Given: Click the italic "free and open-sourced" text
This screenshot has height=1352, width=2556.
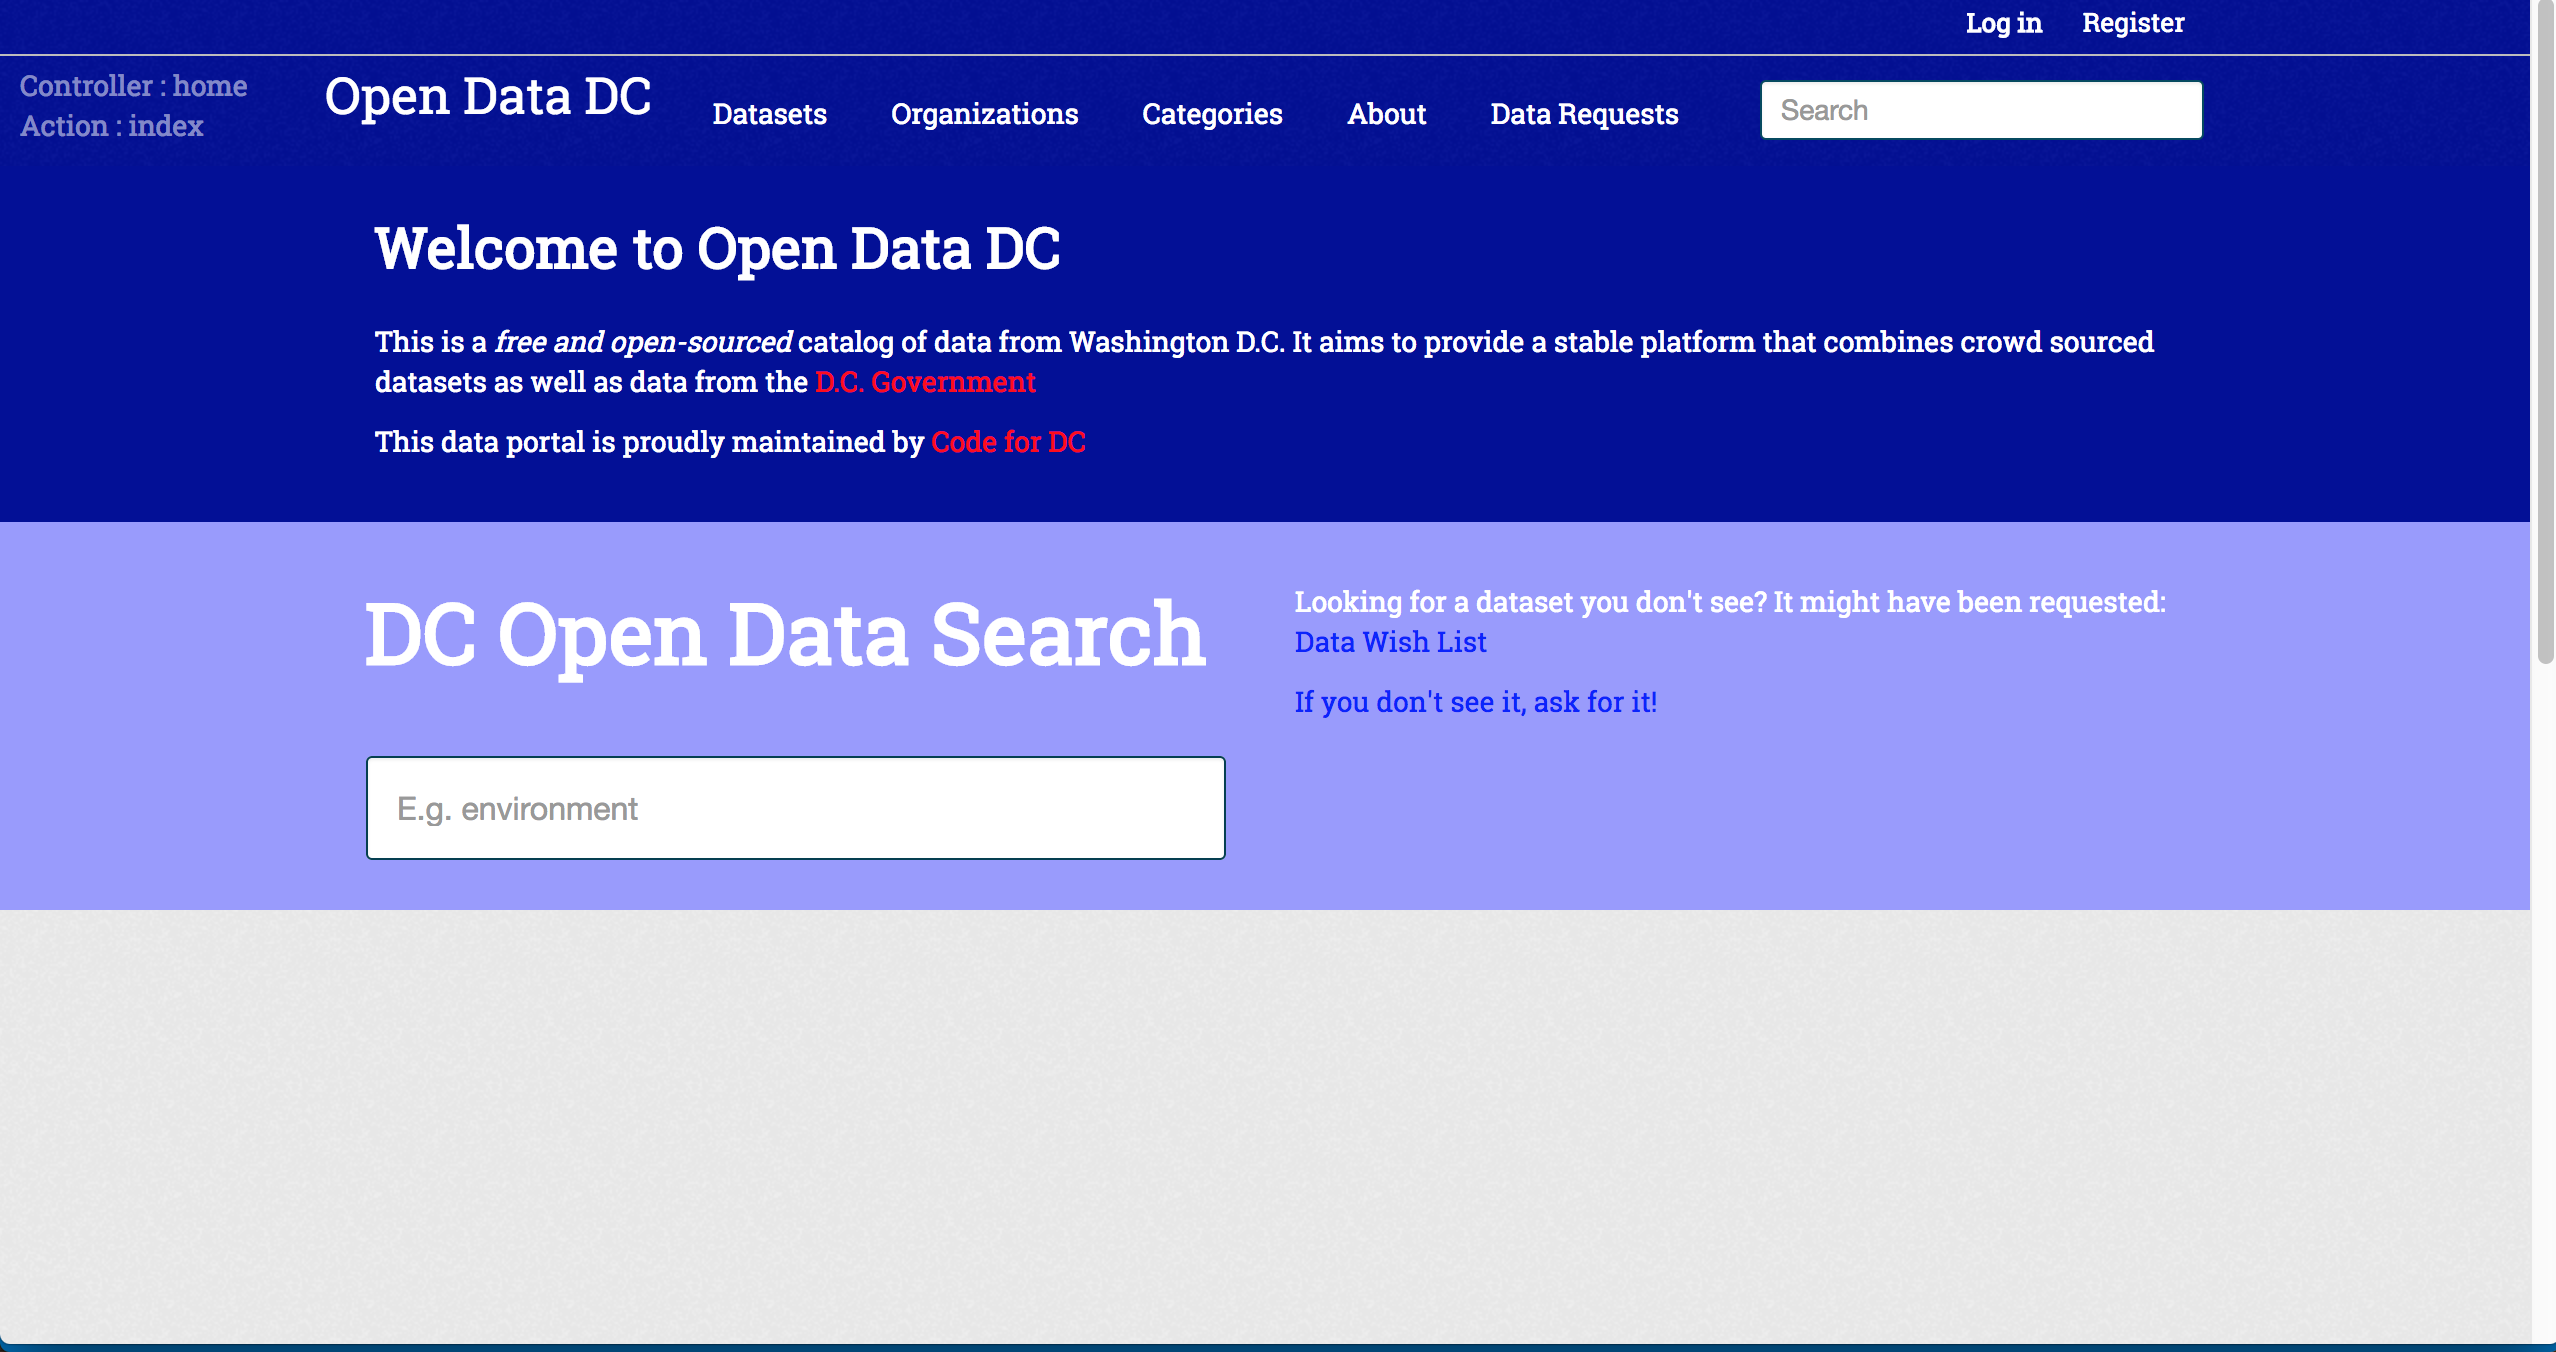Looking at the screenshot, I should point(643,342).
